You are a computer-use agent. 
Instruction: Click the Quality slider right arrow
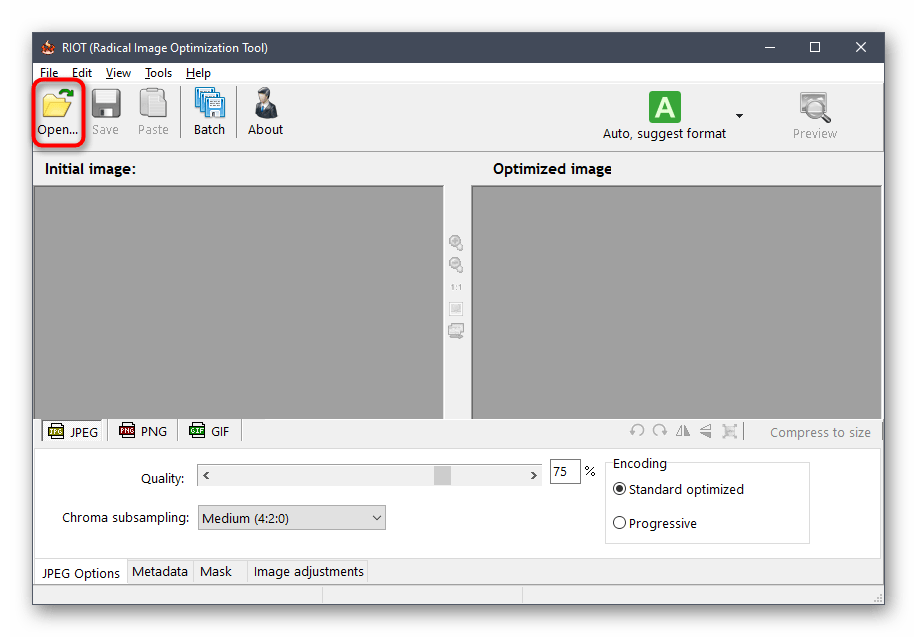533,475
